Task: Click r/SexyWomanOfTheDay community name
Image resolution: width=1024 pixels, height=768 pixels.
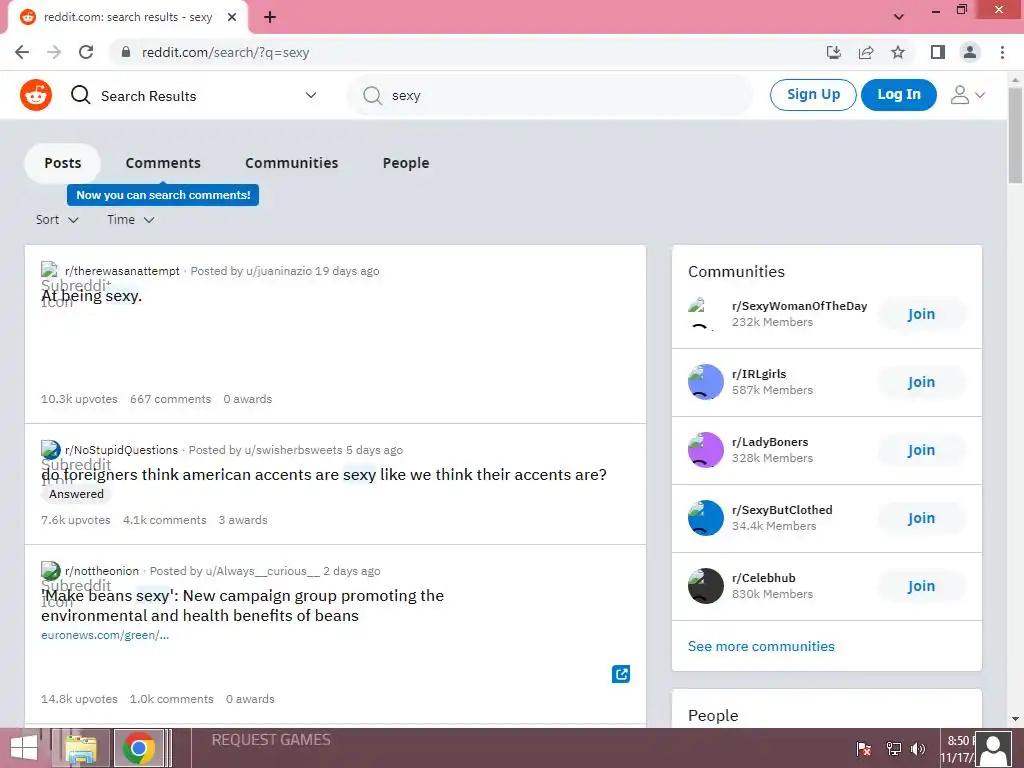Action: point(799,306)
